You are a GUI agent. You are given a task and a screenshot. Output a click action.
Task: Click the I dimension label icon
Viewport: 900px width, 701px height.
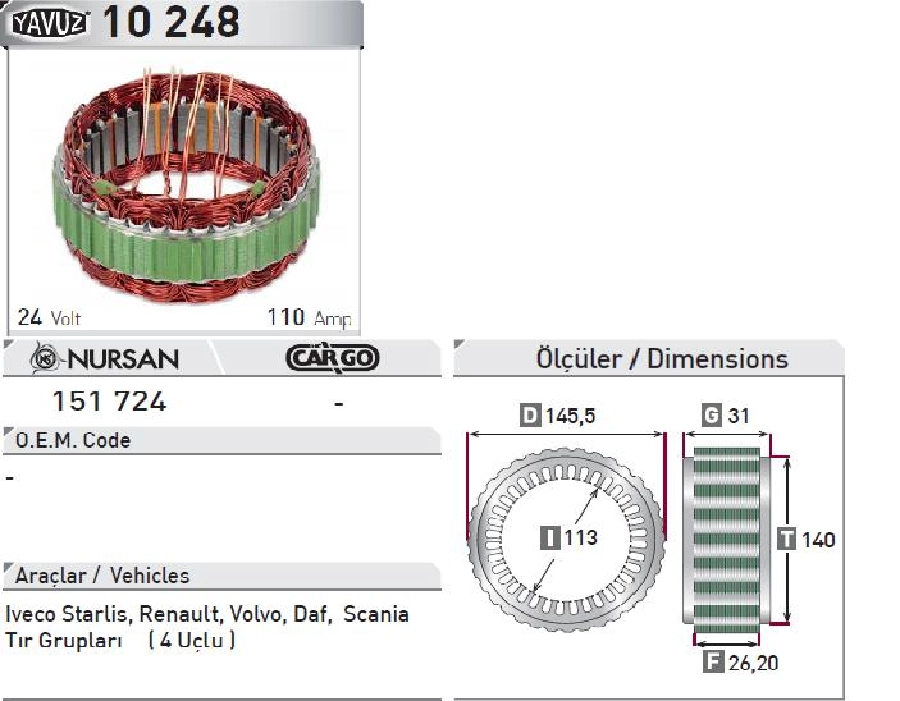pyautogui.click(x=550, y=538)
